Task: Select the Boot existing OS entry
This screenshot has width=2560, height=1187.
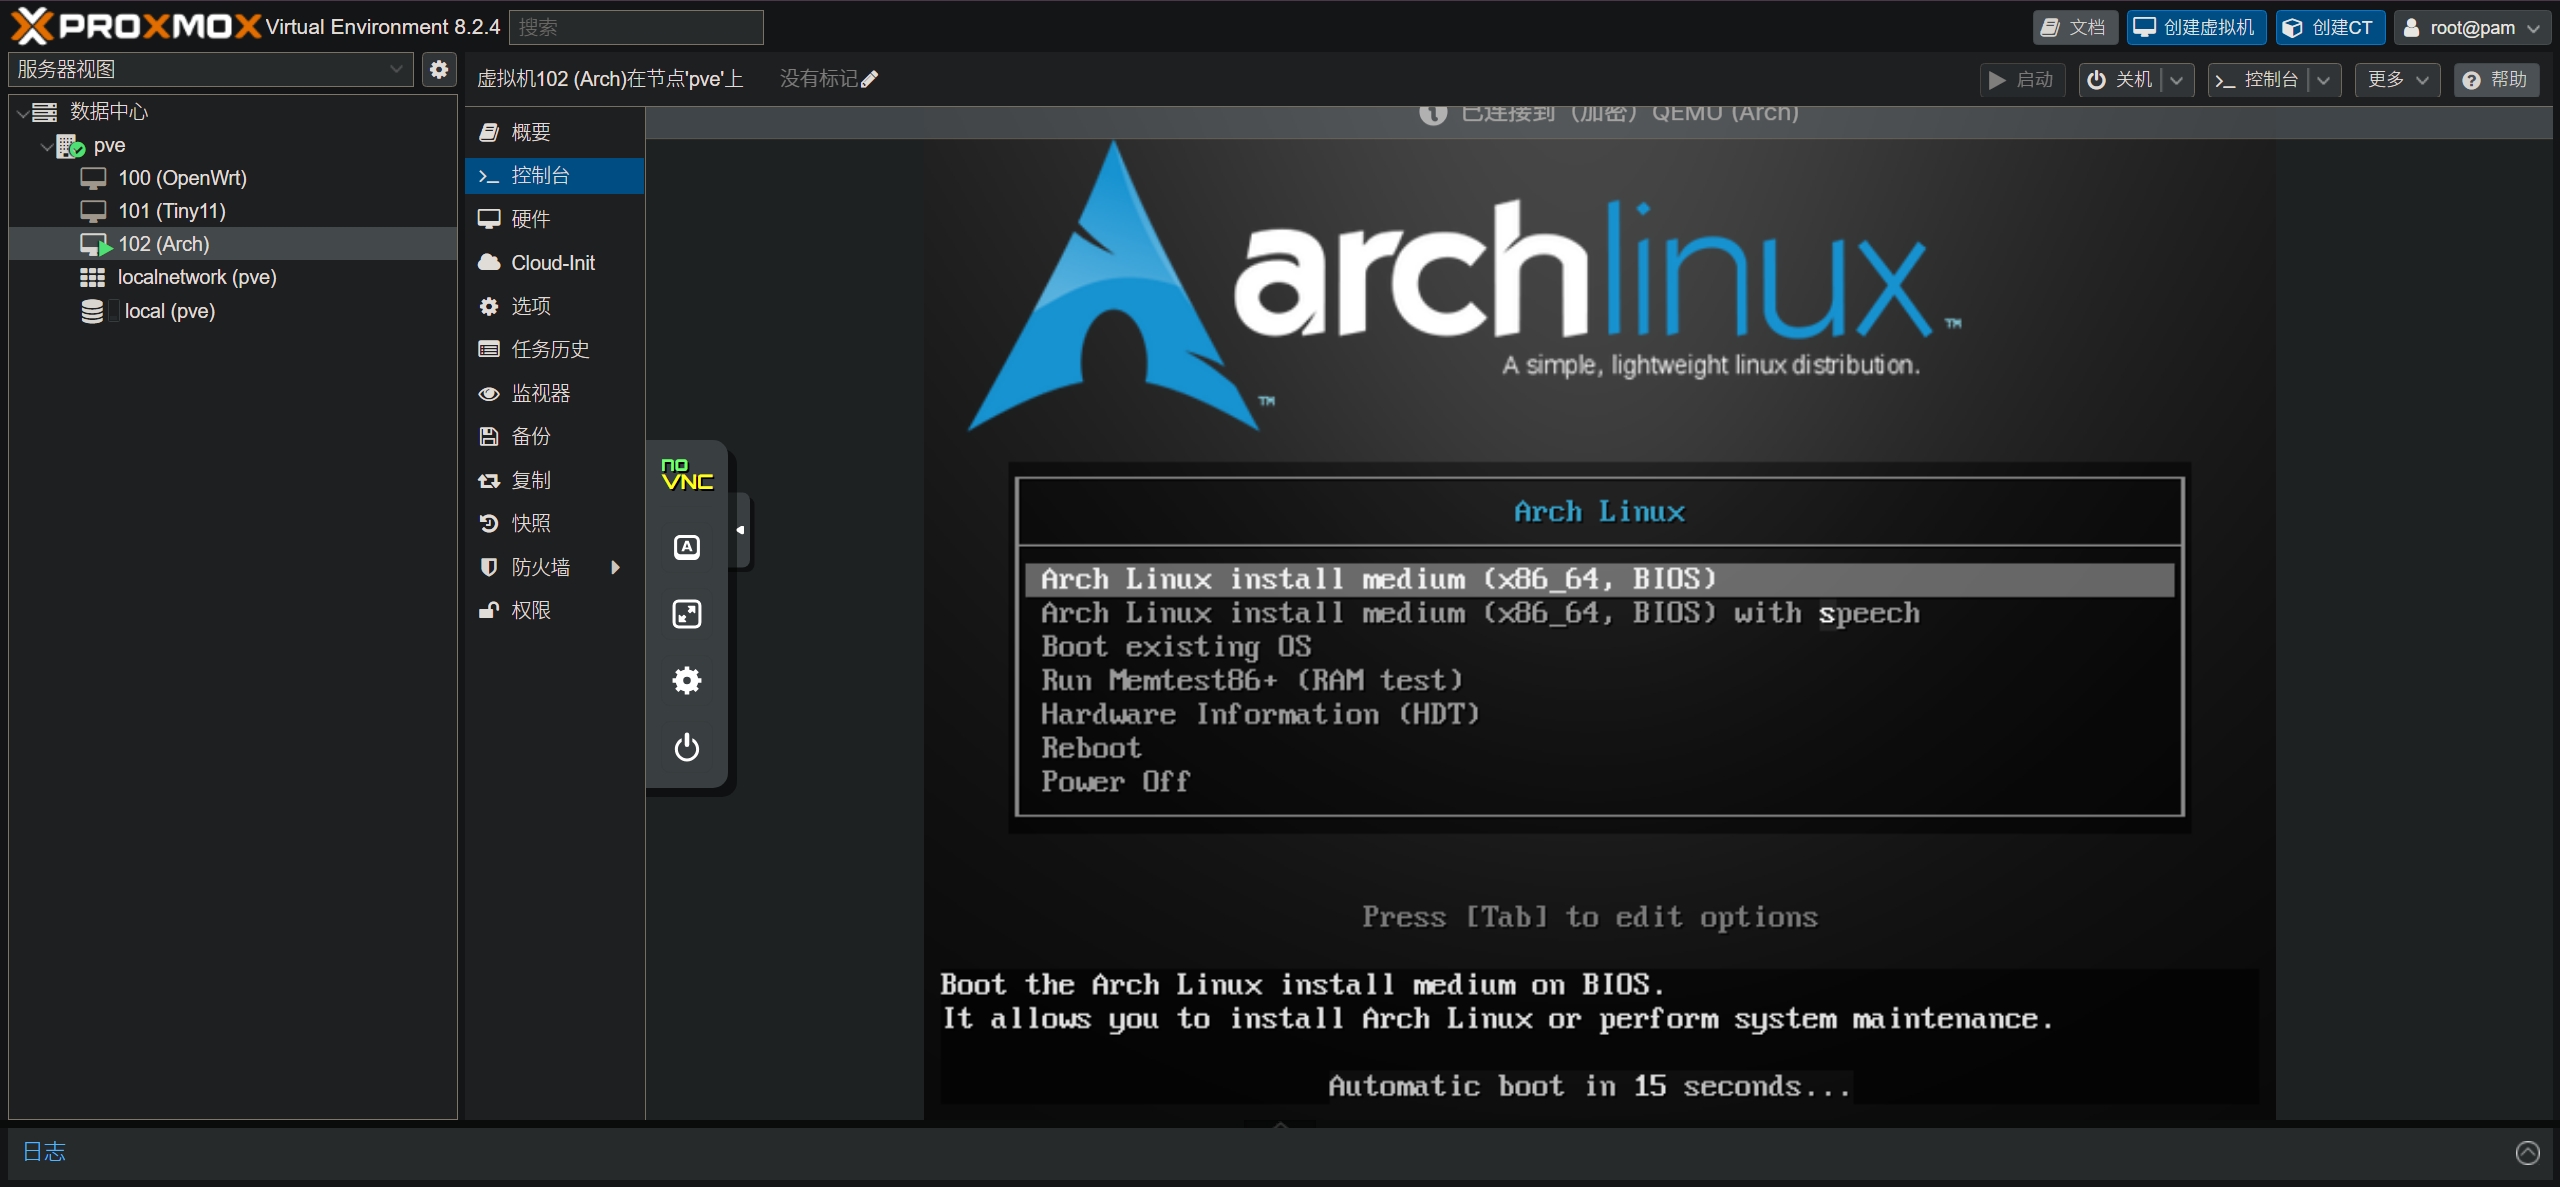Action: coord(1599,647)
